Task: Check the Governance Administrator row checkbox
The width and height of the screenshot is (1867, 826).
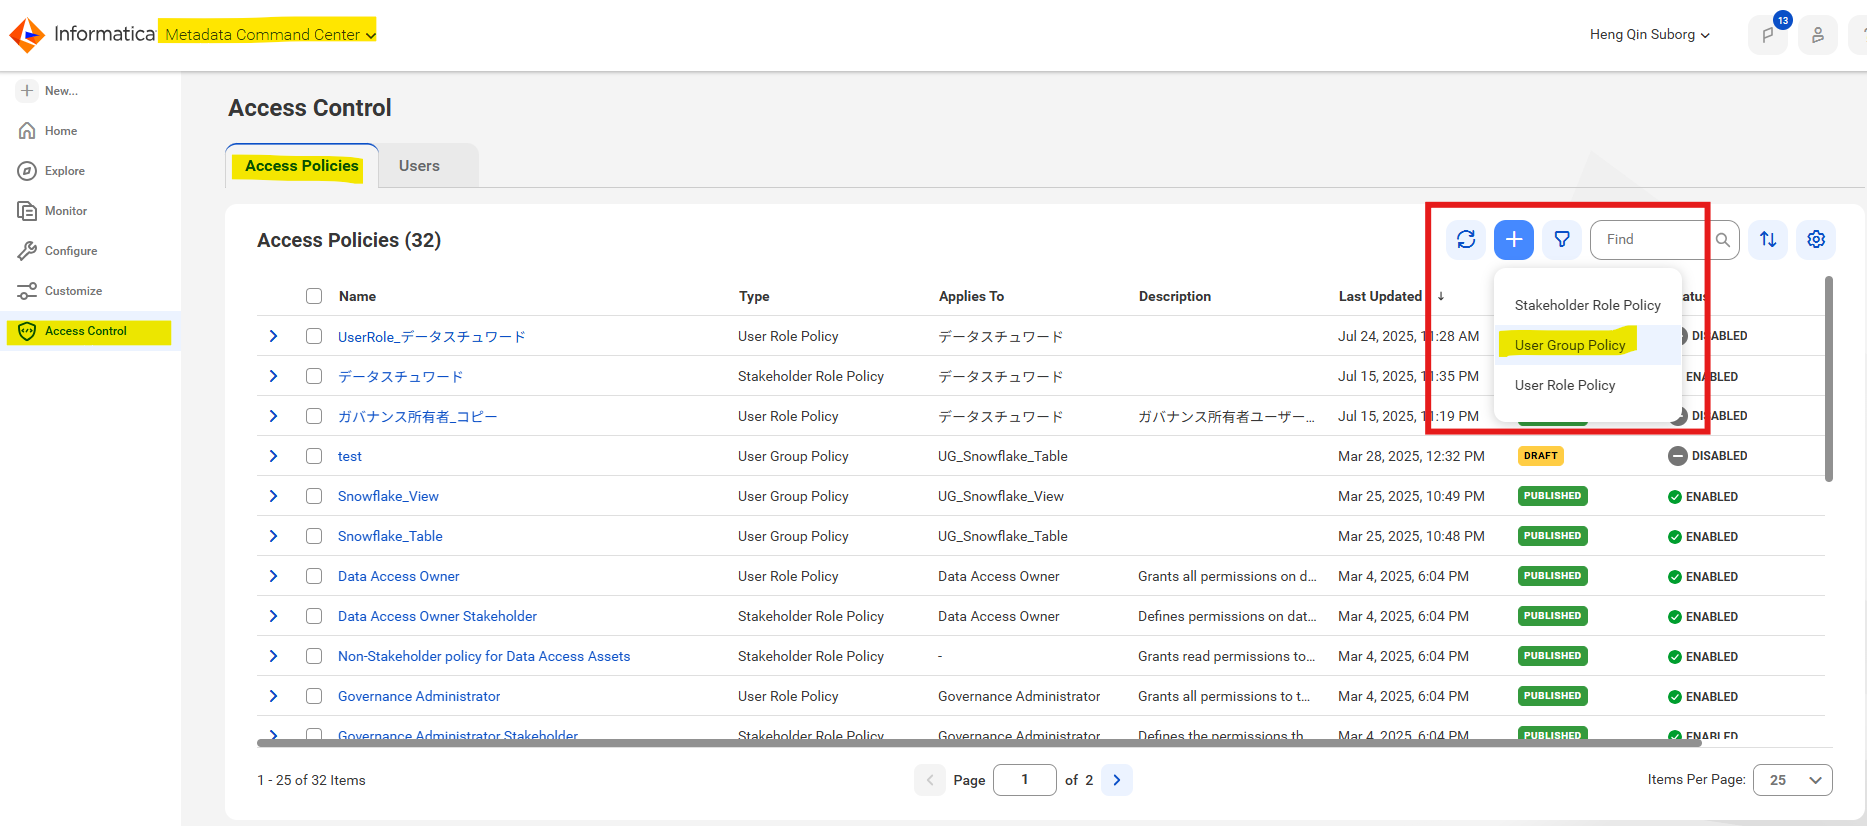Action: click(314, 696)
